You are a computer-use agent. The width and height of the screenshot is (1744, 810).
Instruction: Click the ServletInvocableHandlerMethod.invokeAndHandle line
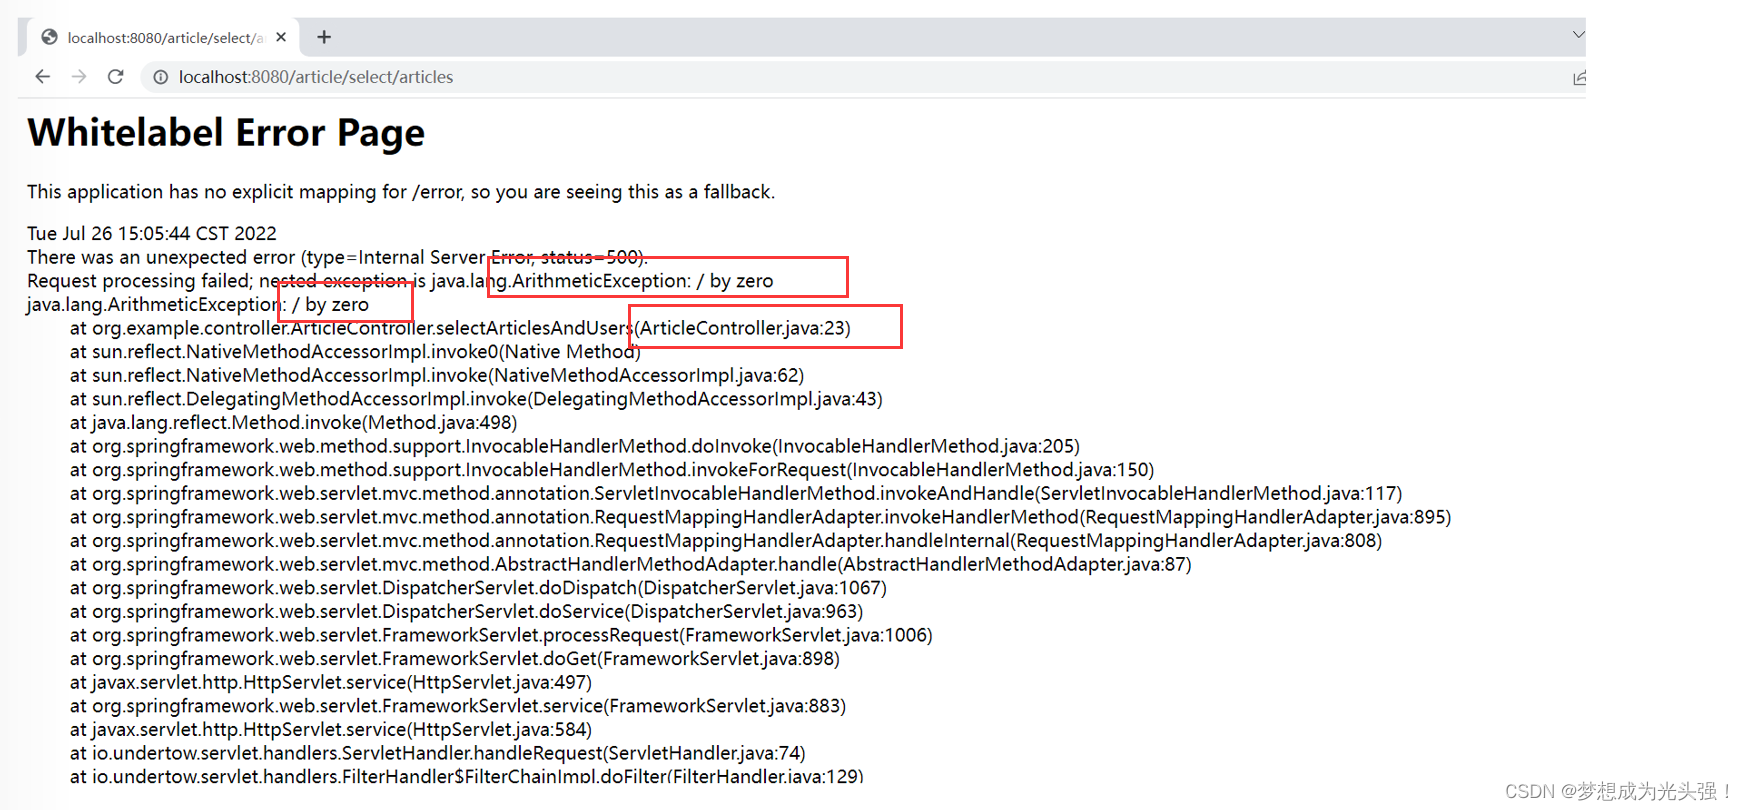736,493
